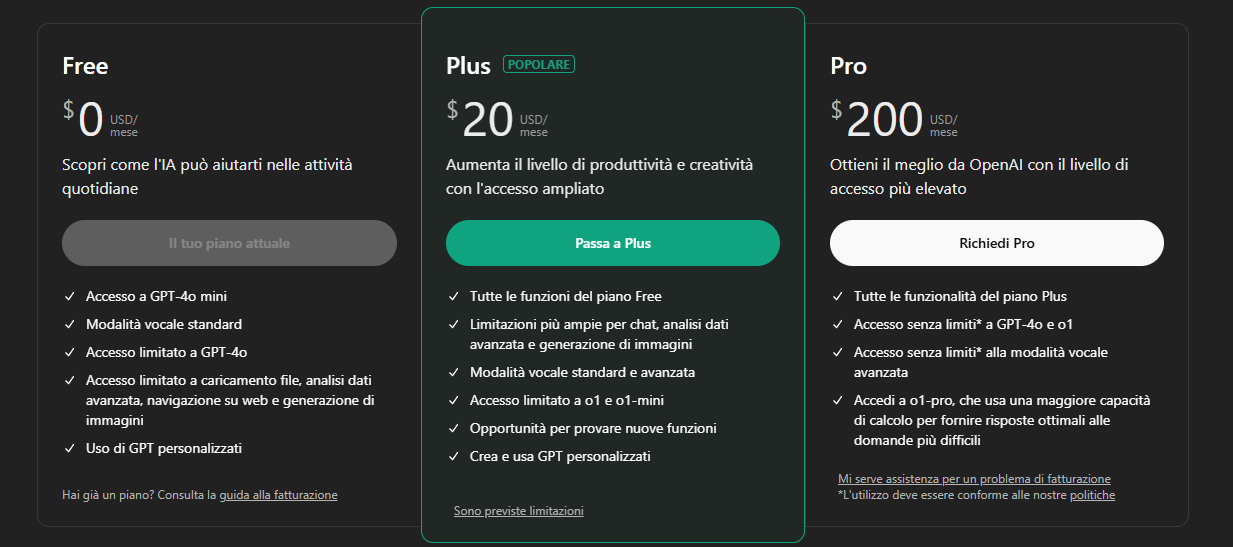Click the Il tuo piano attuale button
The width and height of the screenshot is (1233, 547).
click(x=229, y=243)
